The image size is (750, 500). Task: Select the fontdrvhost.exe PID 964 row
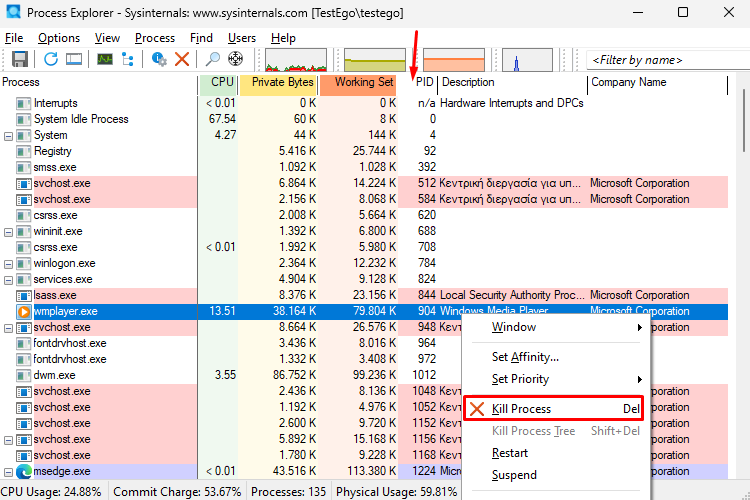click(x=232, y=344)
